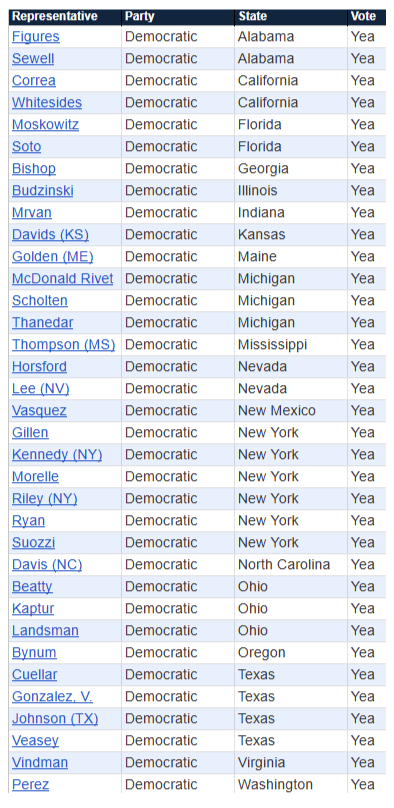The width and height of the screenshot is (394, 808).
Task: Follow the Suozzi link
Action: tap(33, 543)
